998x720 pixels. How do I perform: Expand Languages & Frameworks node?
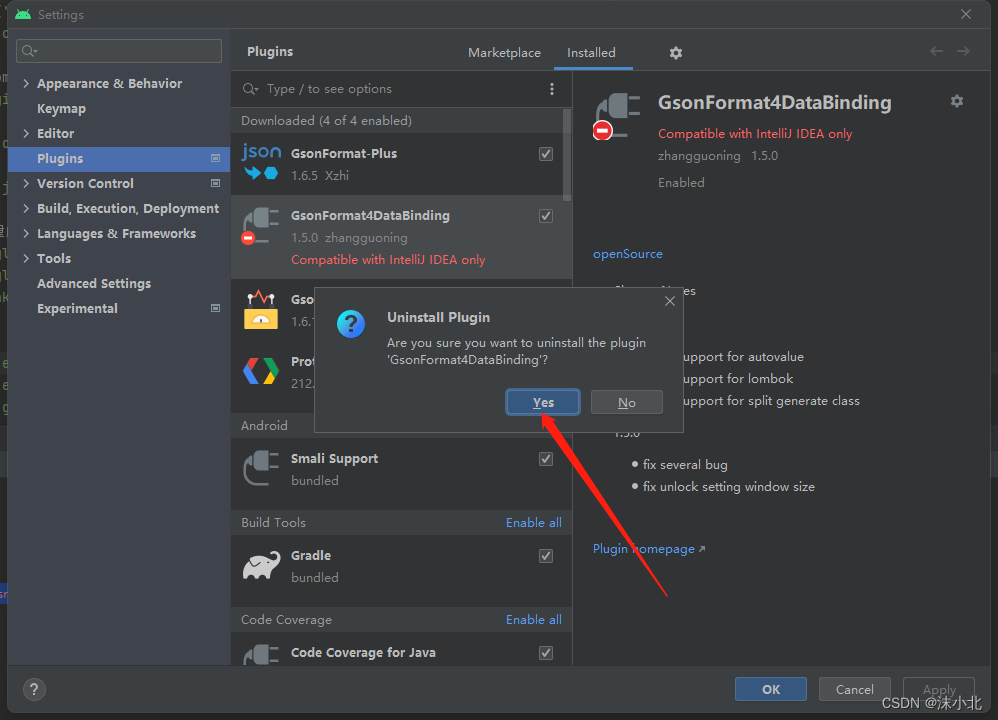tap(26, 233)
